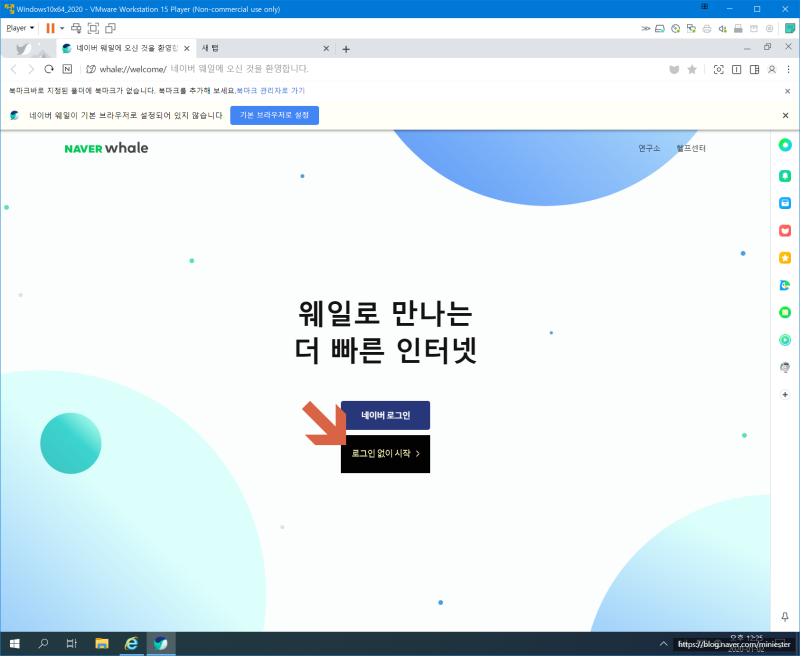Dismiss the bookmark bar notice
Image resolution: width=800 pixels, height=656 pixels.
coord(787,91)
